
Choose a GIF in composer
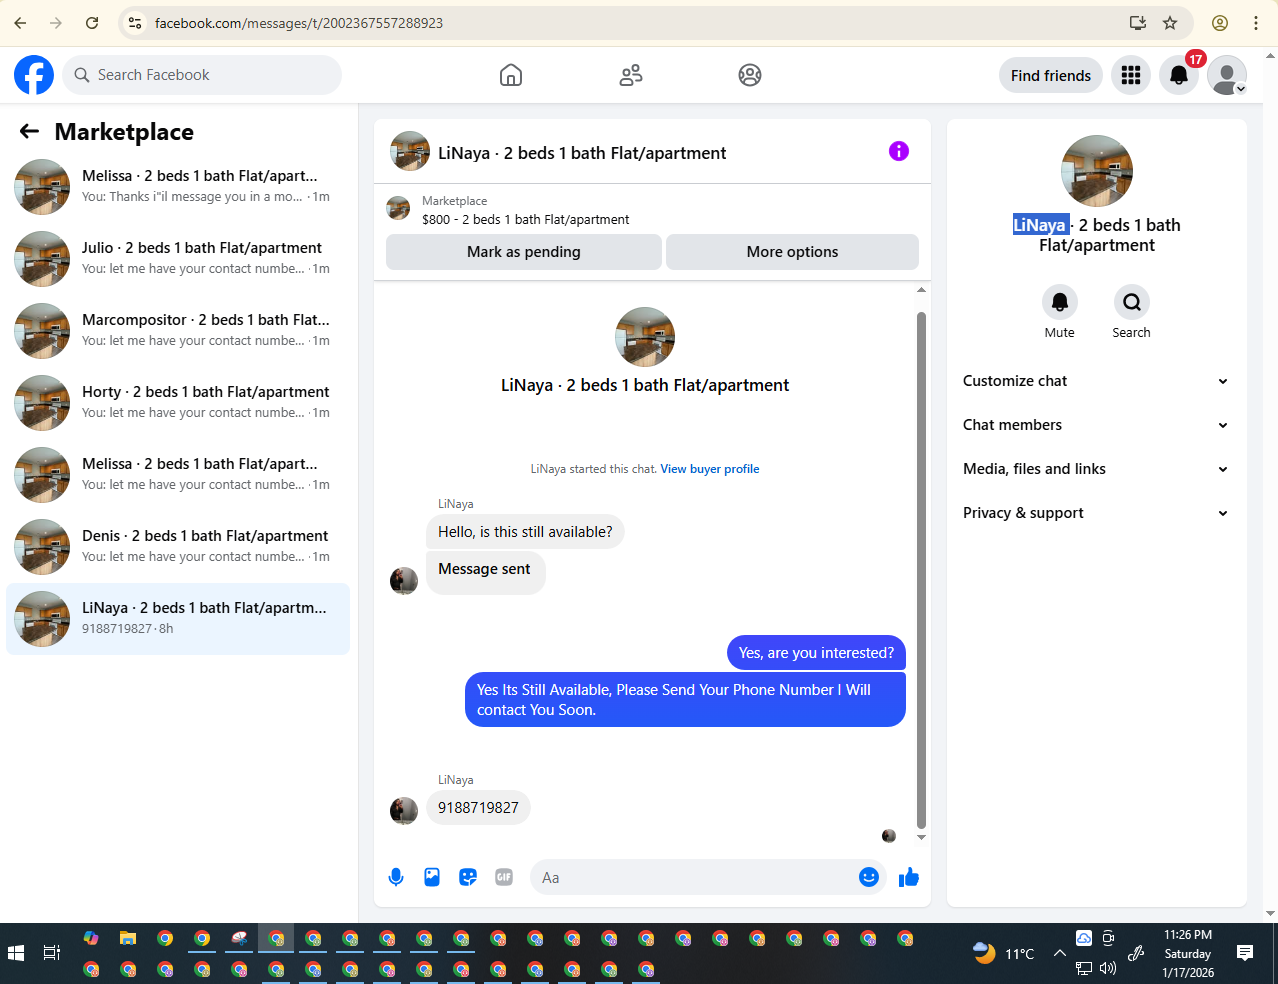(504, 877)
